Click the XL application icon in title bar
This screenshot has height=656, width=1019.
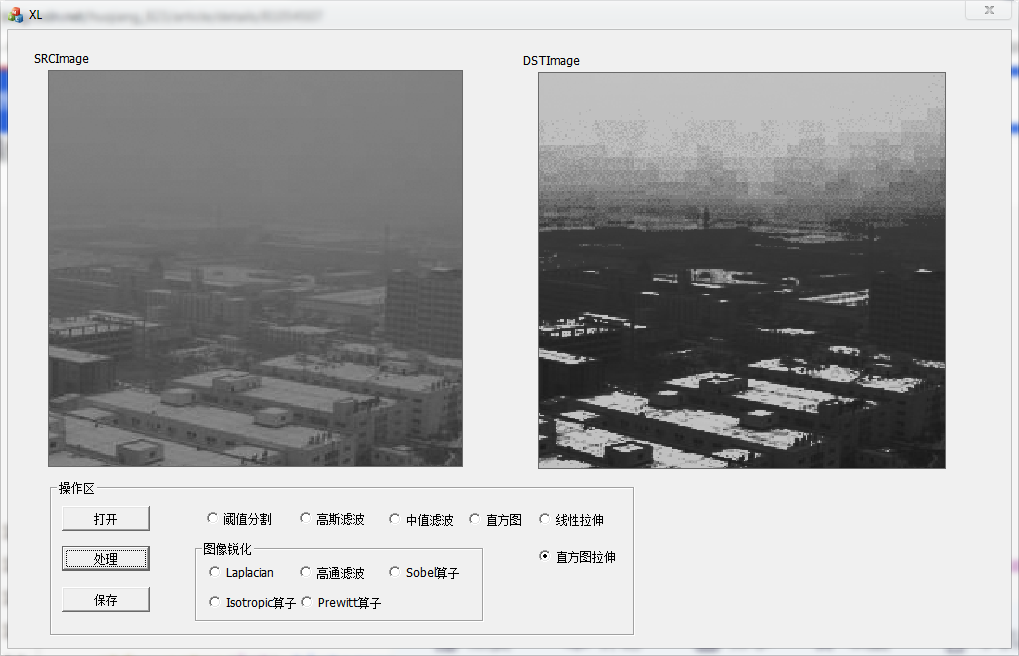(16, 14)
